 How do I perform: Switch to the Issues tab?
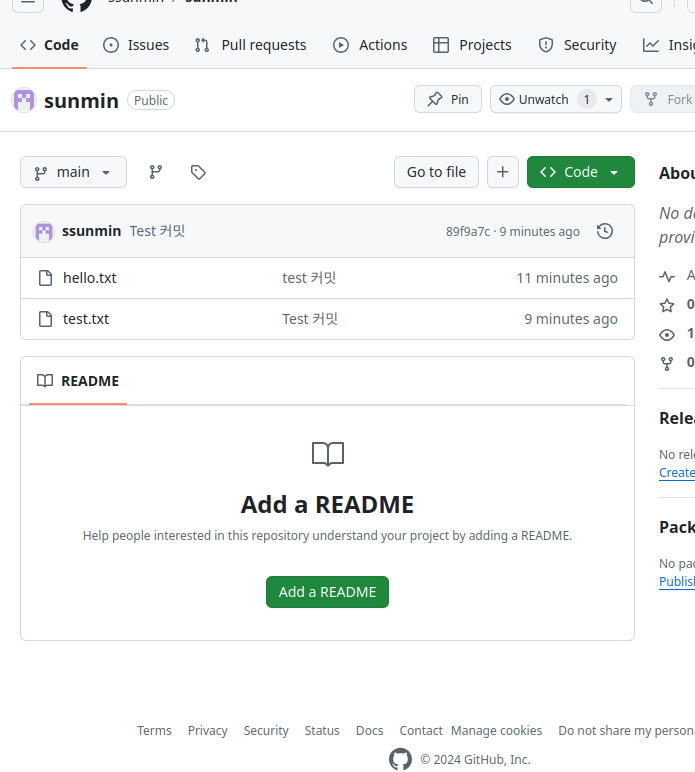point(136,45)
